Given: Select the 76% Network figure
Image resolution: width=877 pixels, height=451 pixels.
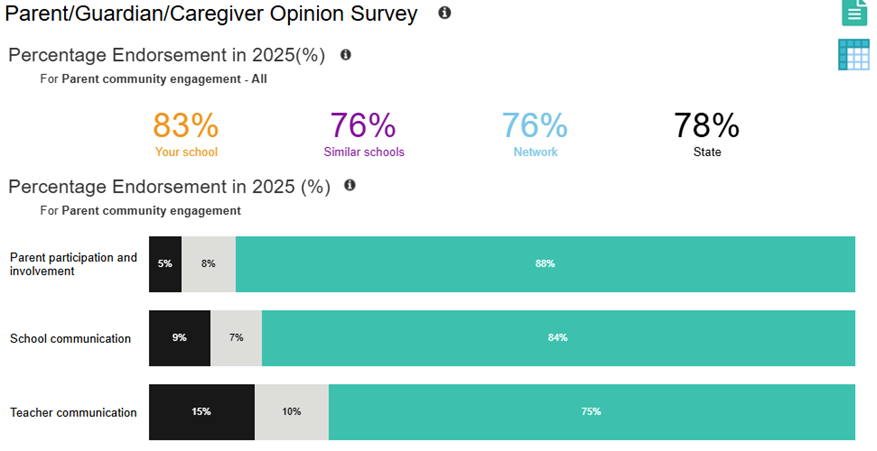Looking at the screenshot, I should tap(534, 126).
